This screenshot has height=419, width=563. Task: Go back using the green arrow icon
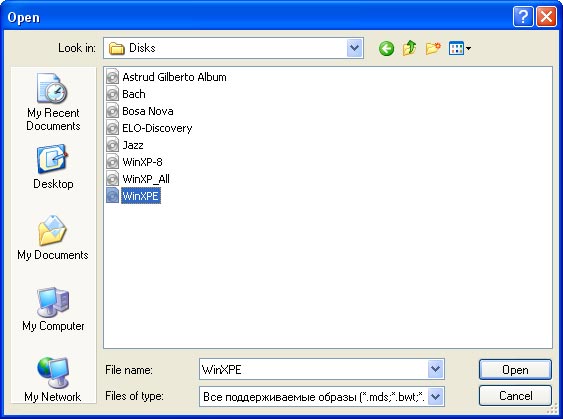tap(386, 48)
